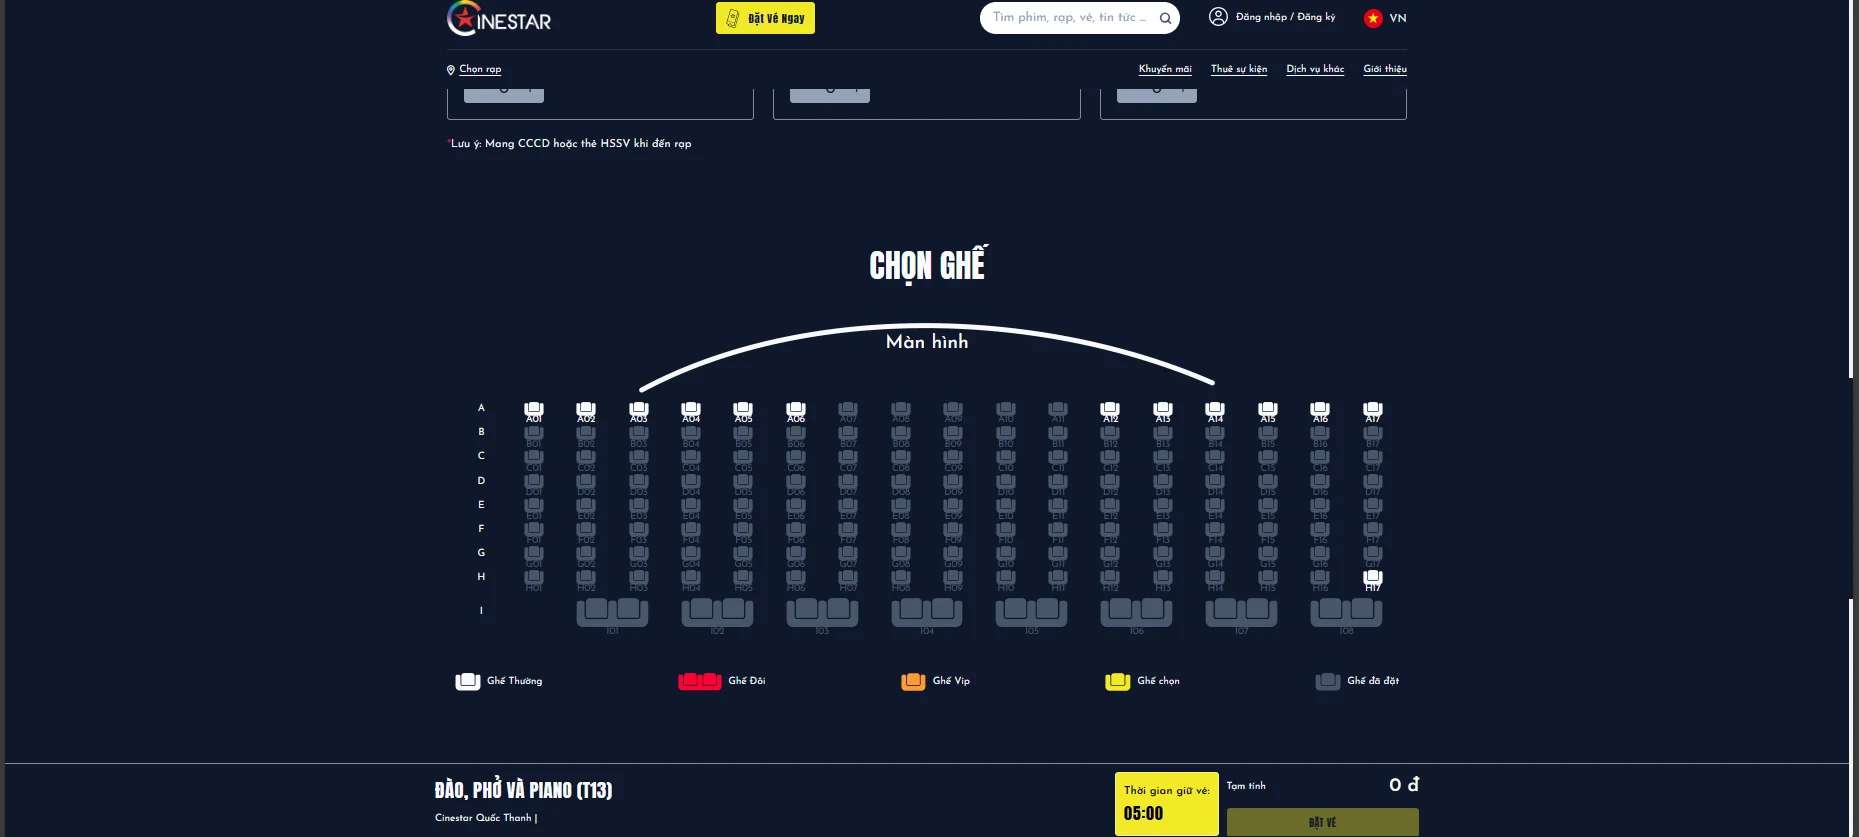Viewport: 1859px width, 837px height.
Task: Open the Khuyến mãi menu
Action: (1165, 69)
